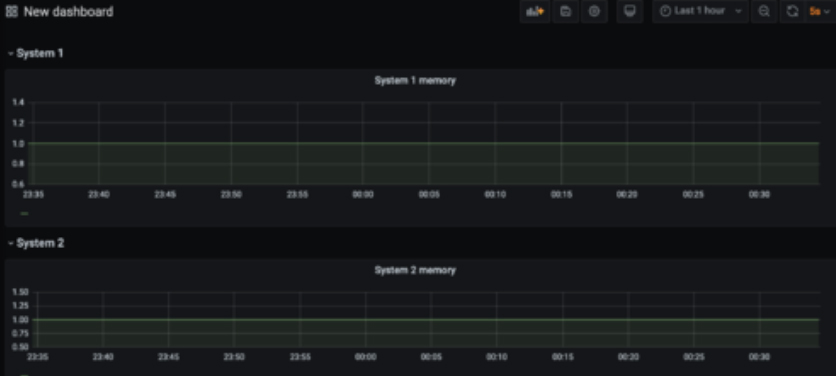836x376 pixels.
Task: Click the 1.4 axis value on System 1 chart
Action: 18,102
